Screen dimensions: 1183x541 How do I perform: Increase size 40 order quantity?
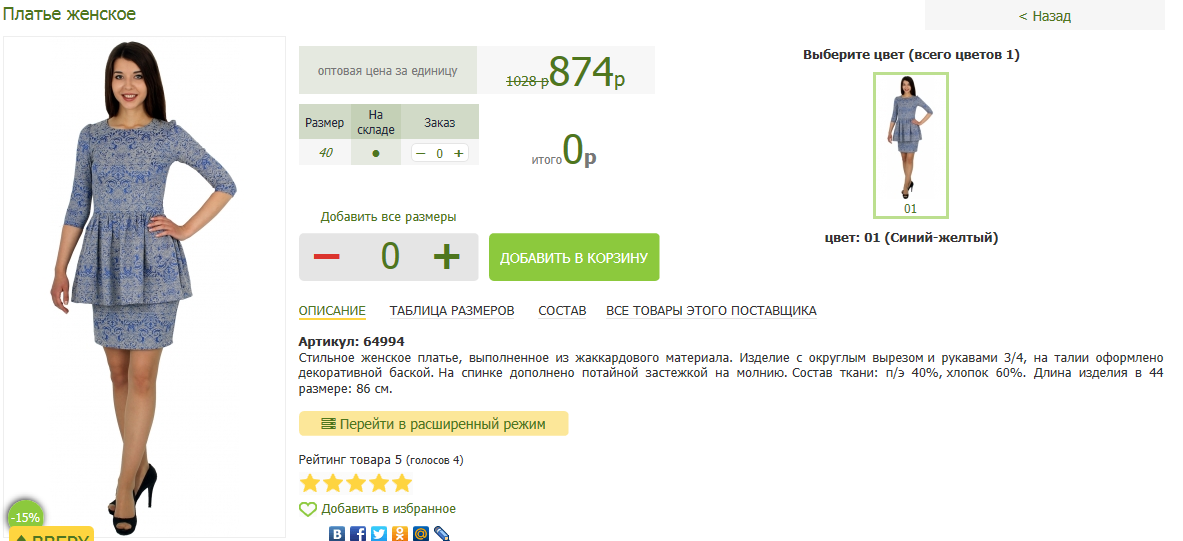(x=458, y=153)
